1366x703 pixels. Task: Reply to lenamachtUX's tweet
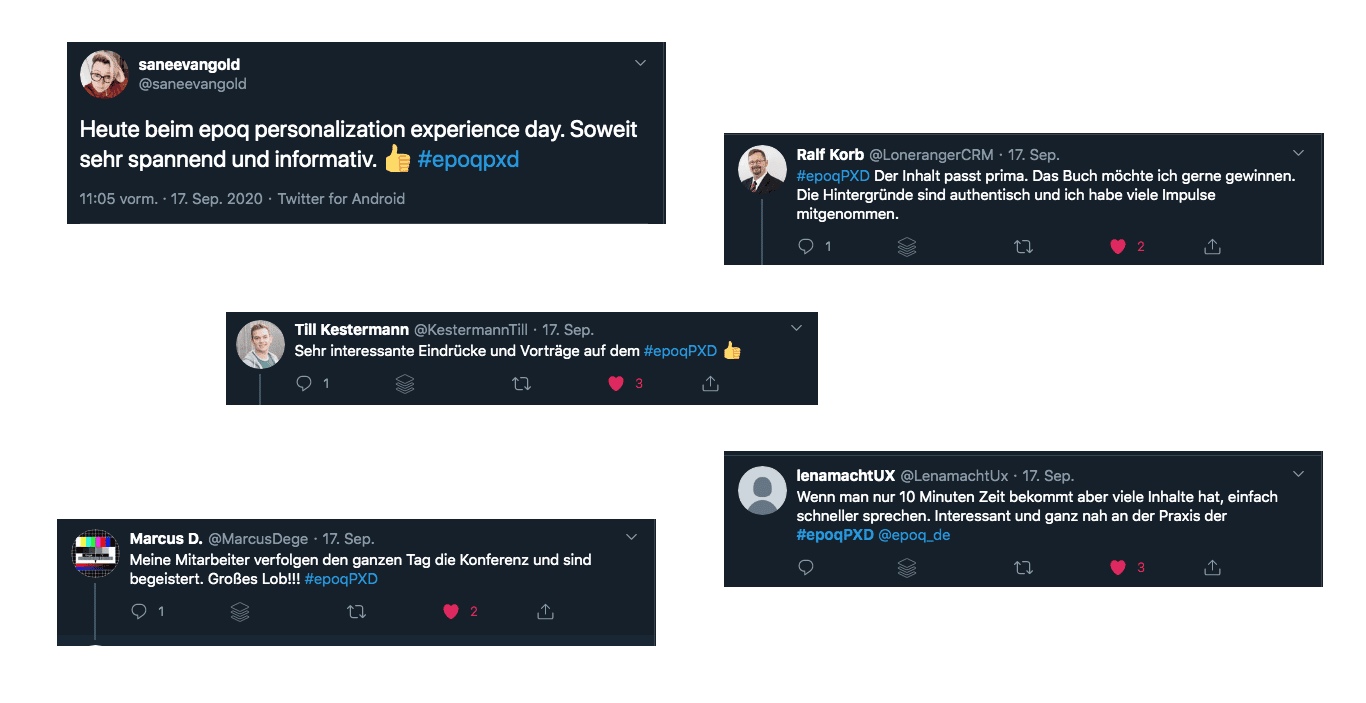tap(806, 567)
